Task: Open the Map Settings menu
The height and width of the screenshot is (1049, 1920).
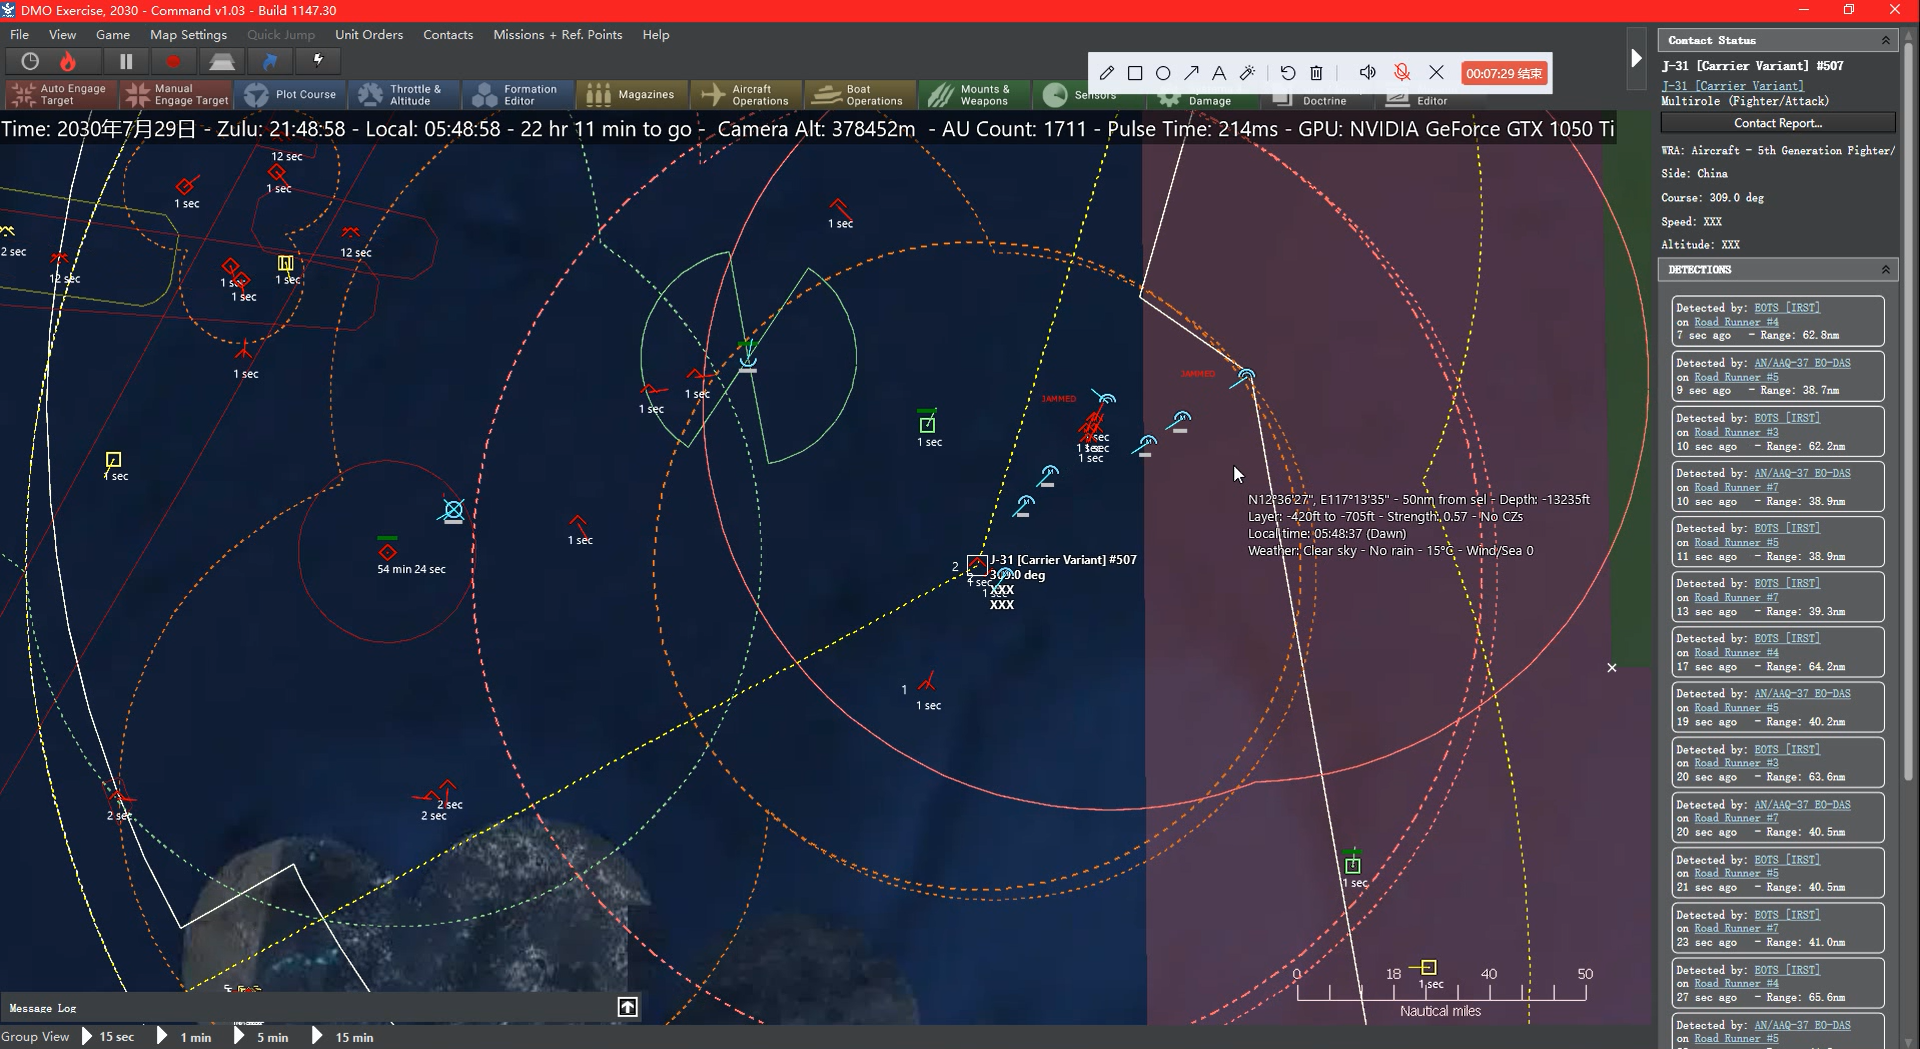Action: 187,34
